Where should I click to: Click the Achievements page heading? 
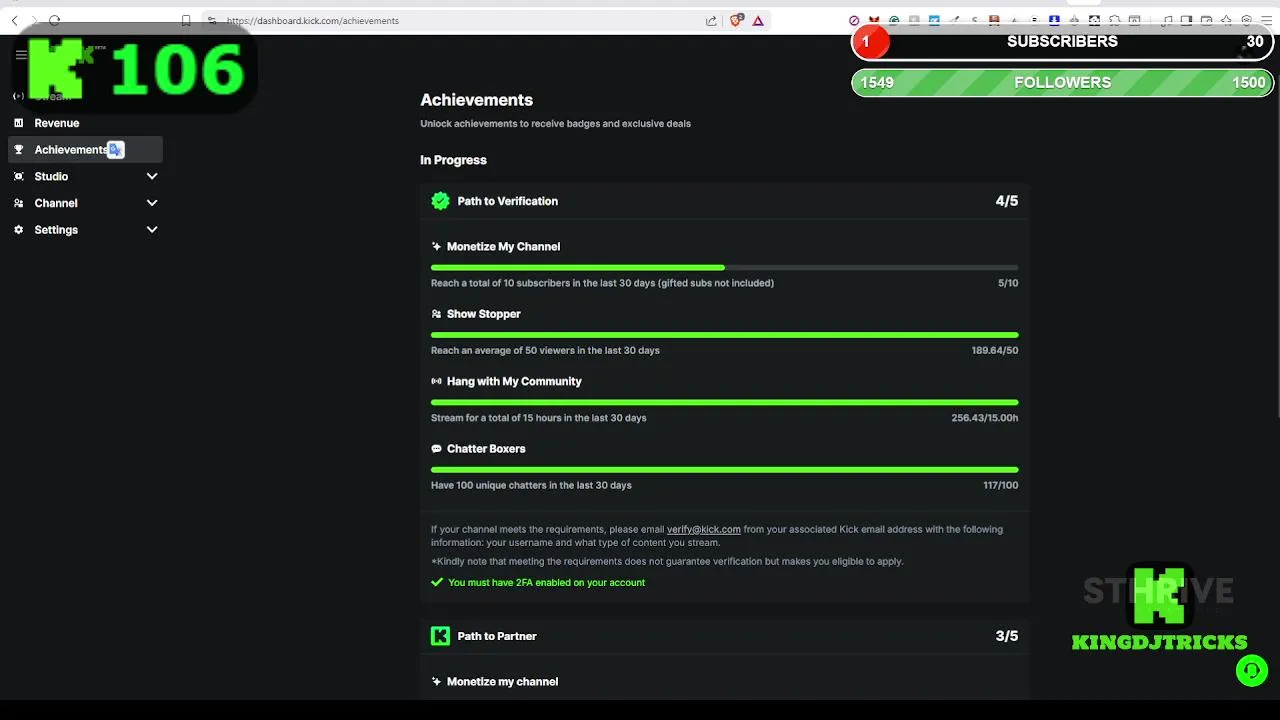click(476, 100)
